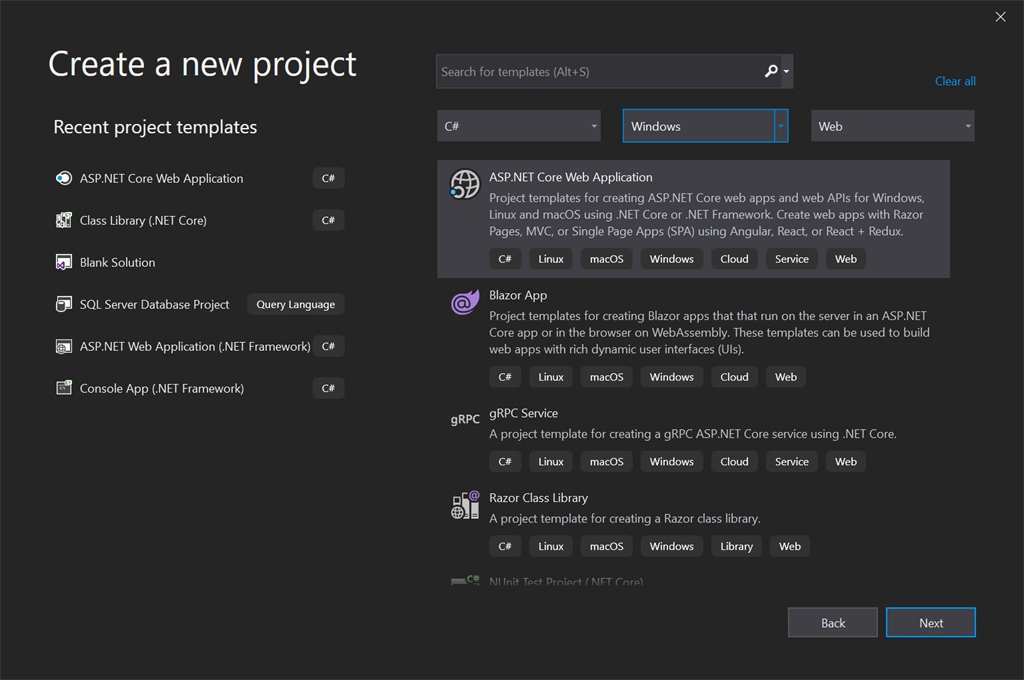Click the purple Blazor App icon

click(x=465, y=302)
